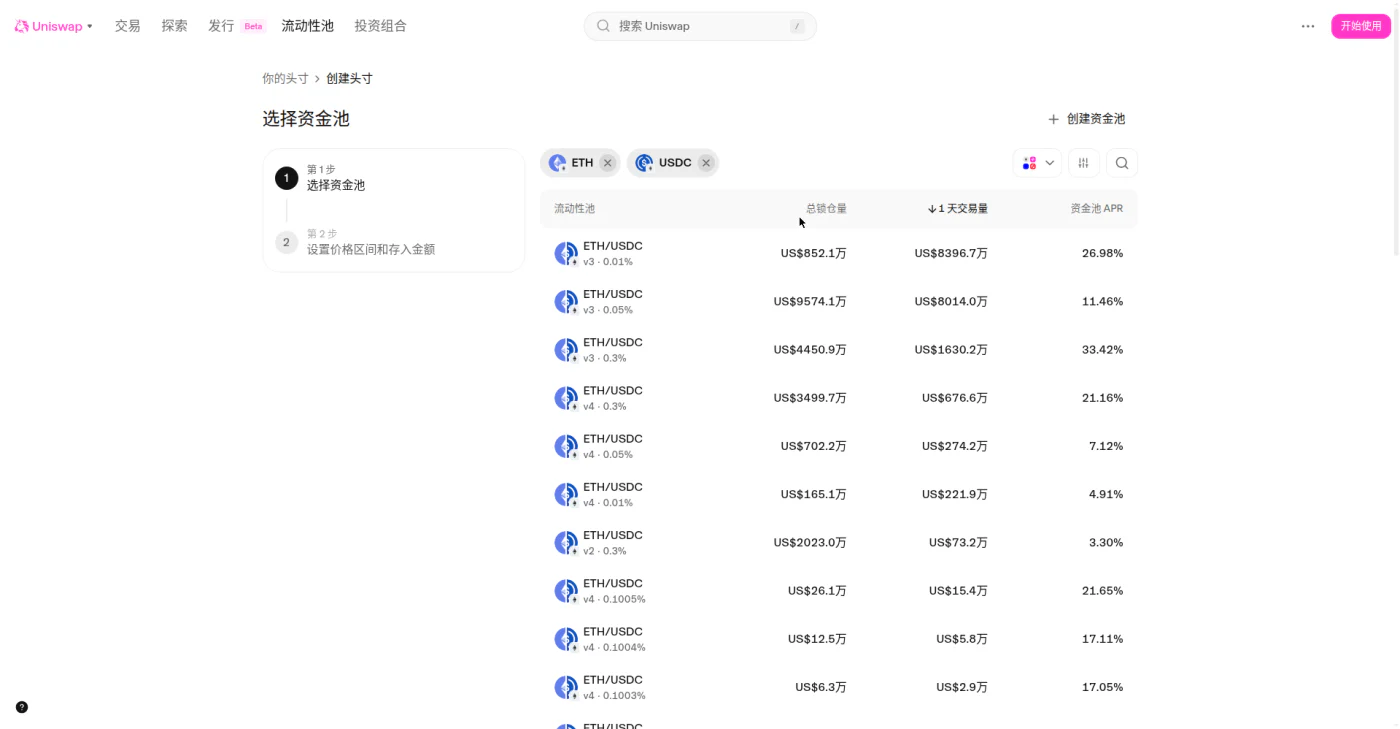The image size is (1400, 729).
Task: Open the filter sliders settings icon
Action: [1084, 163]
